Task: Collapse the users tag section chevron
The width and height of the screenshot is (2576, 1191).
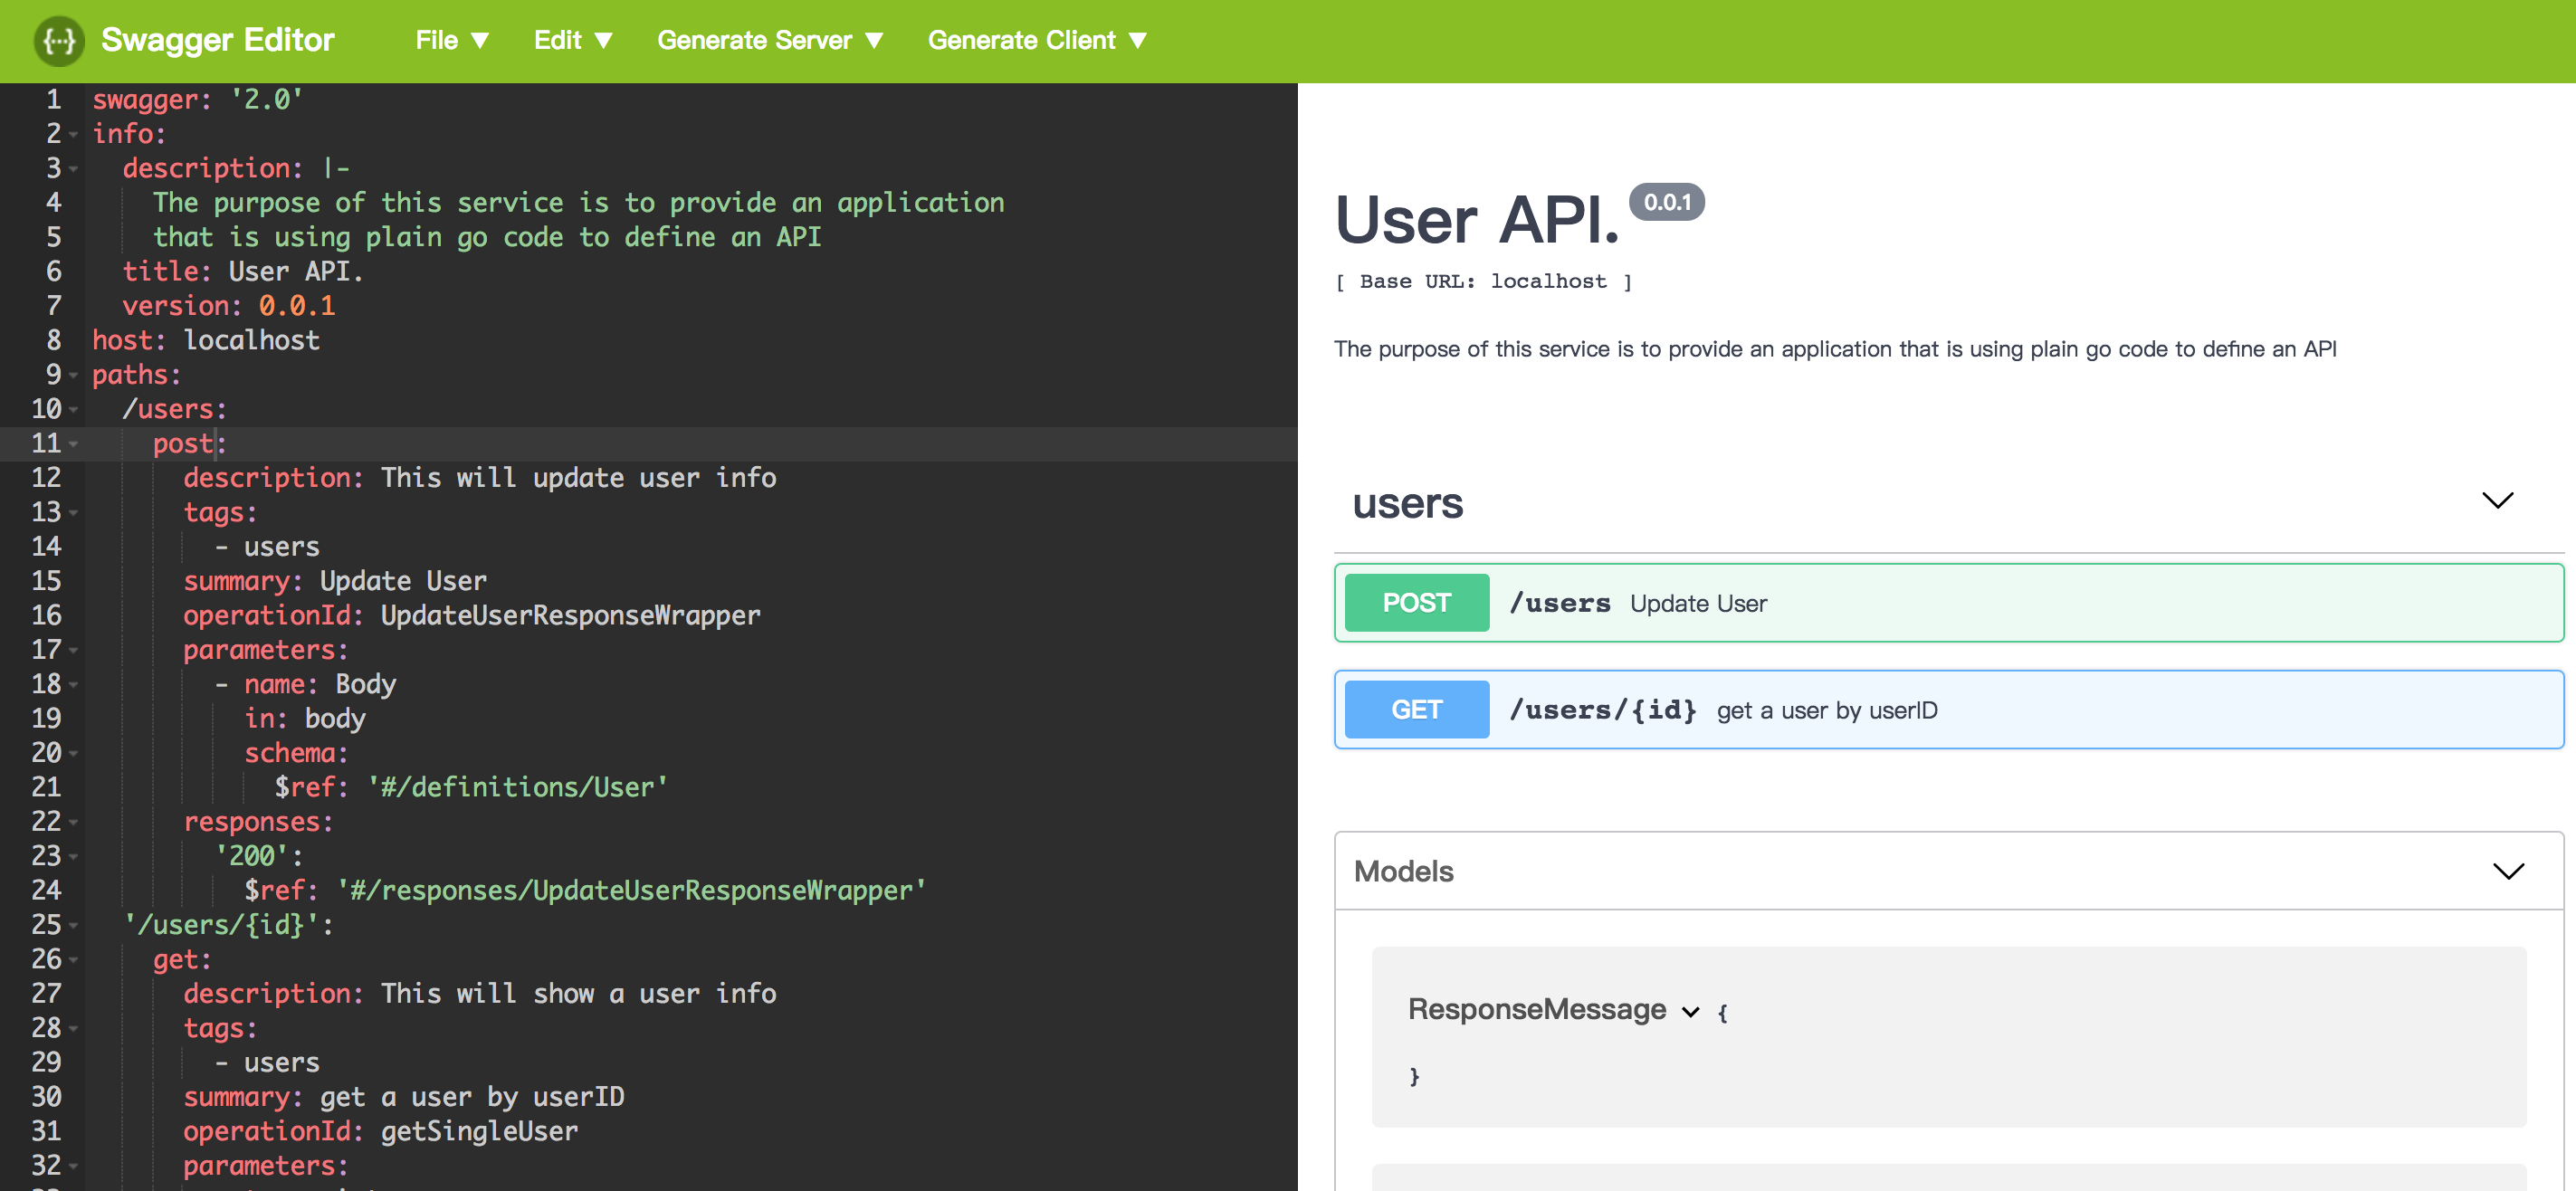Action: click(x=2497, y=500)
